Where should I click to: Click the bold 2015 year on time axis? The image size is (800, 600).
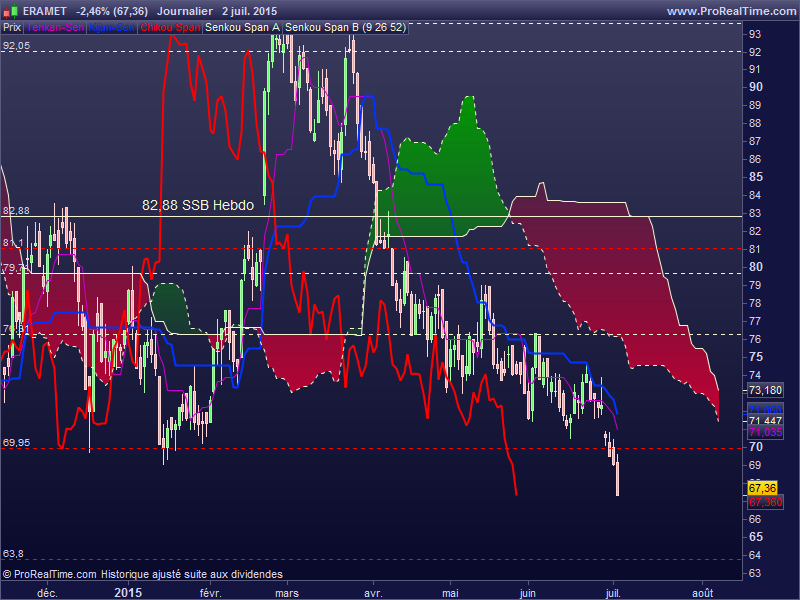[x=128, y=592]
